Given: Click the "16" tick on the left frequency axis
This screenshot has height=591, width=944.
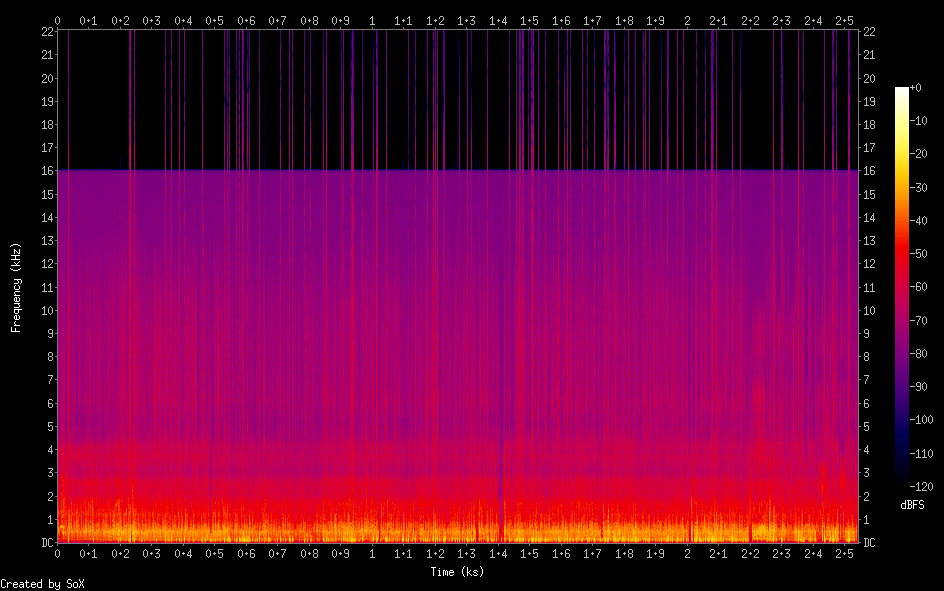Looking at the screenshot, I should click(48, 171).
